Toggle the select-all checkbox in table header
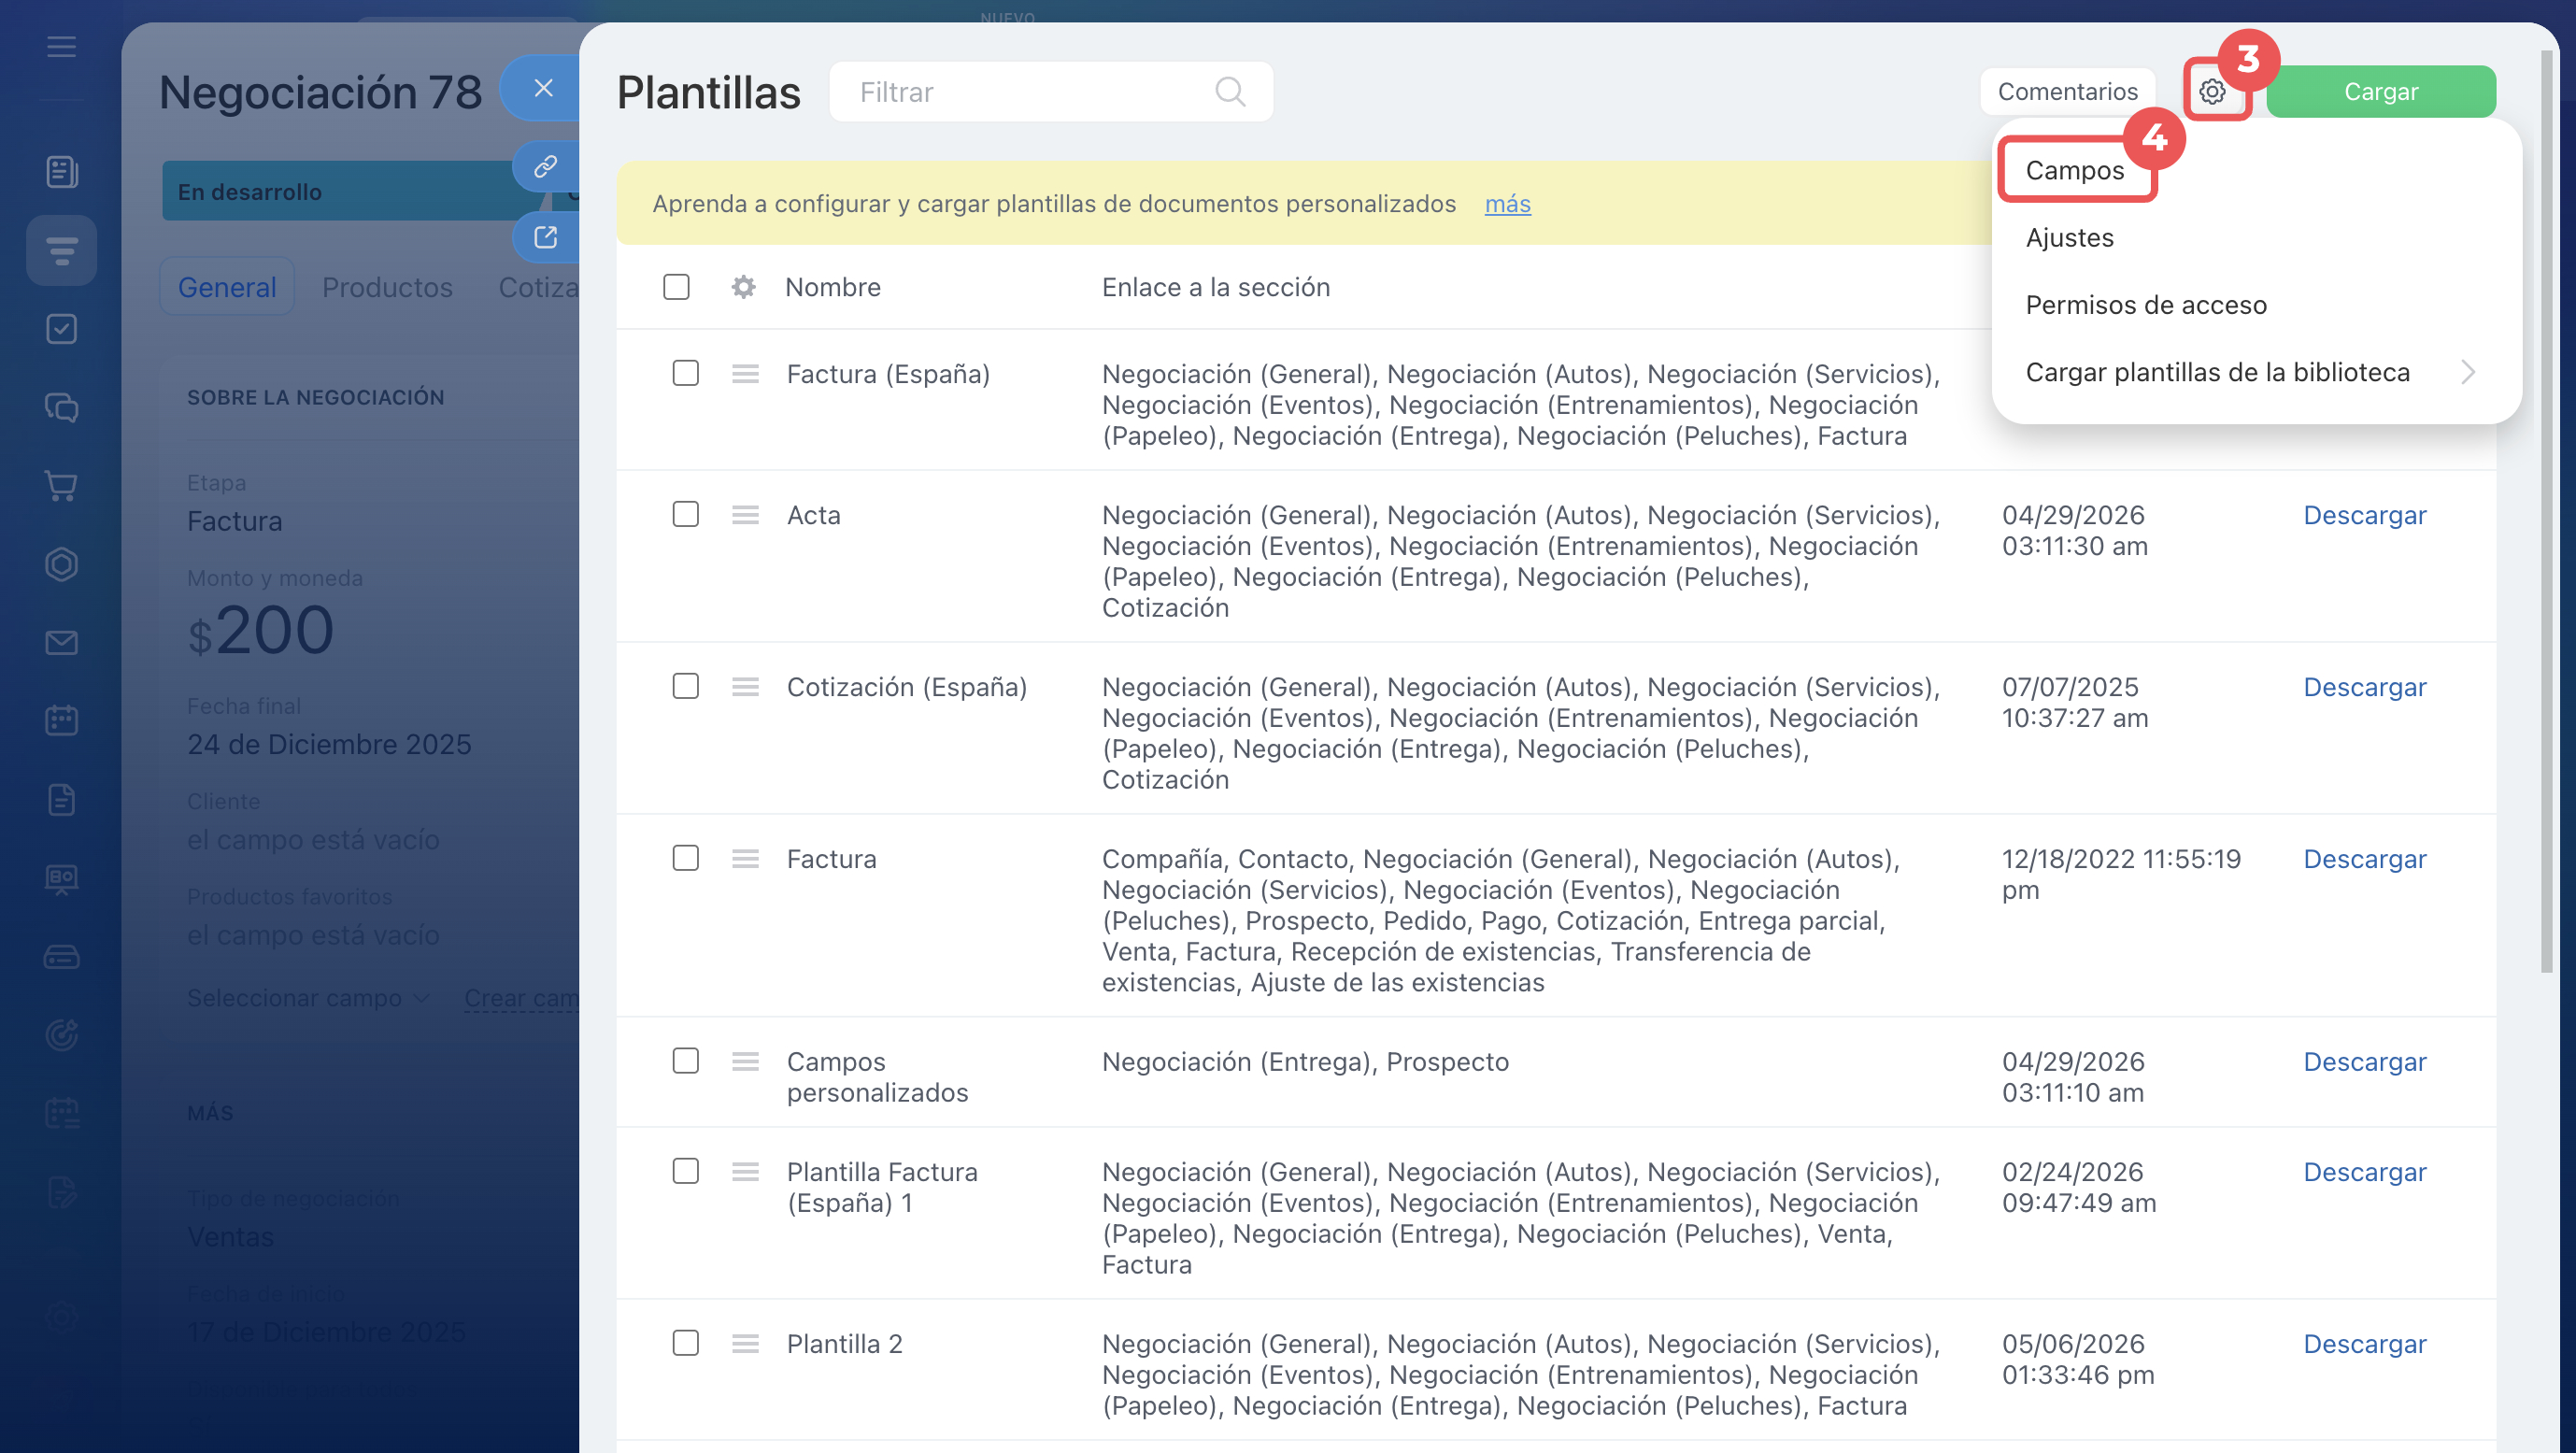2576x1453 pixels. click(676, 287)
